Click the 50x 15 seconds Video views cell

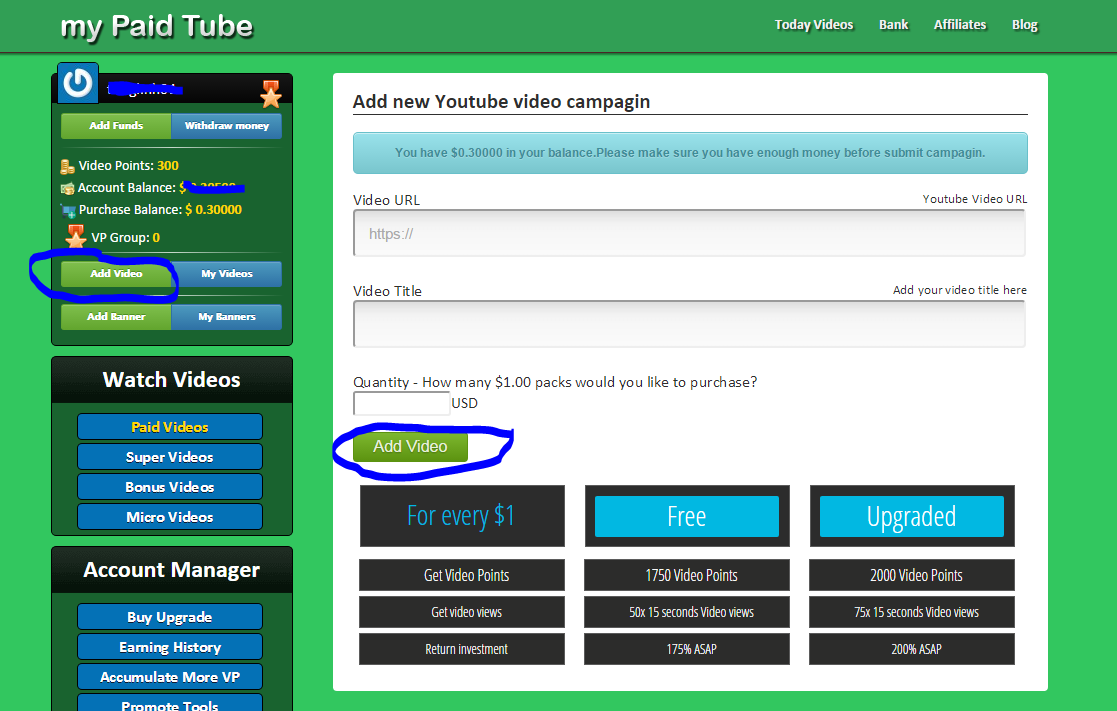687,612
